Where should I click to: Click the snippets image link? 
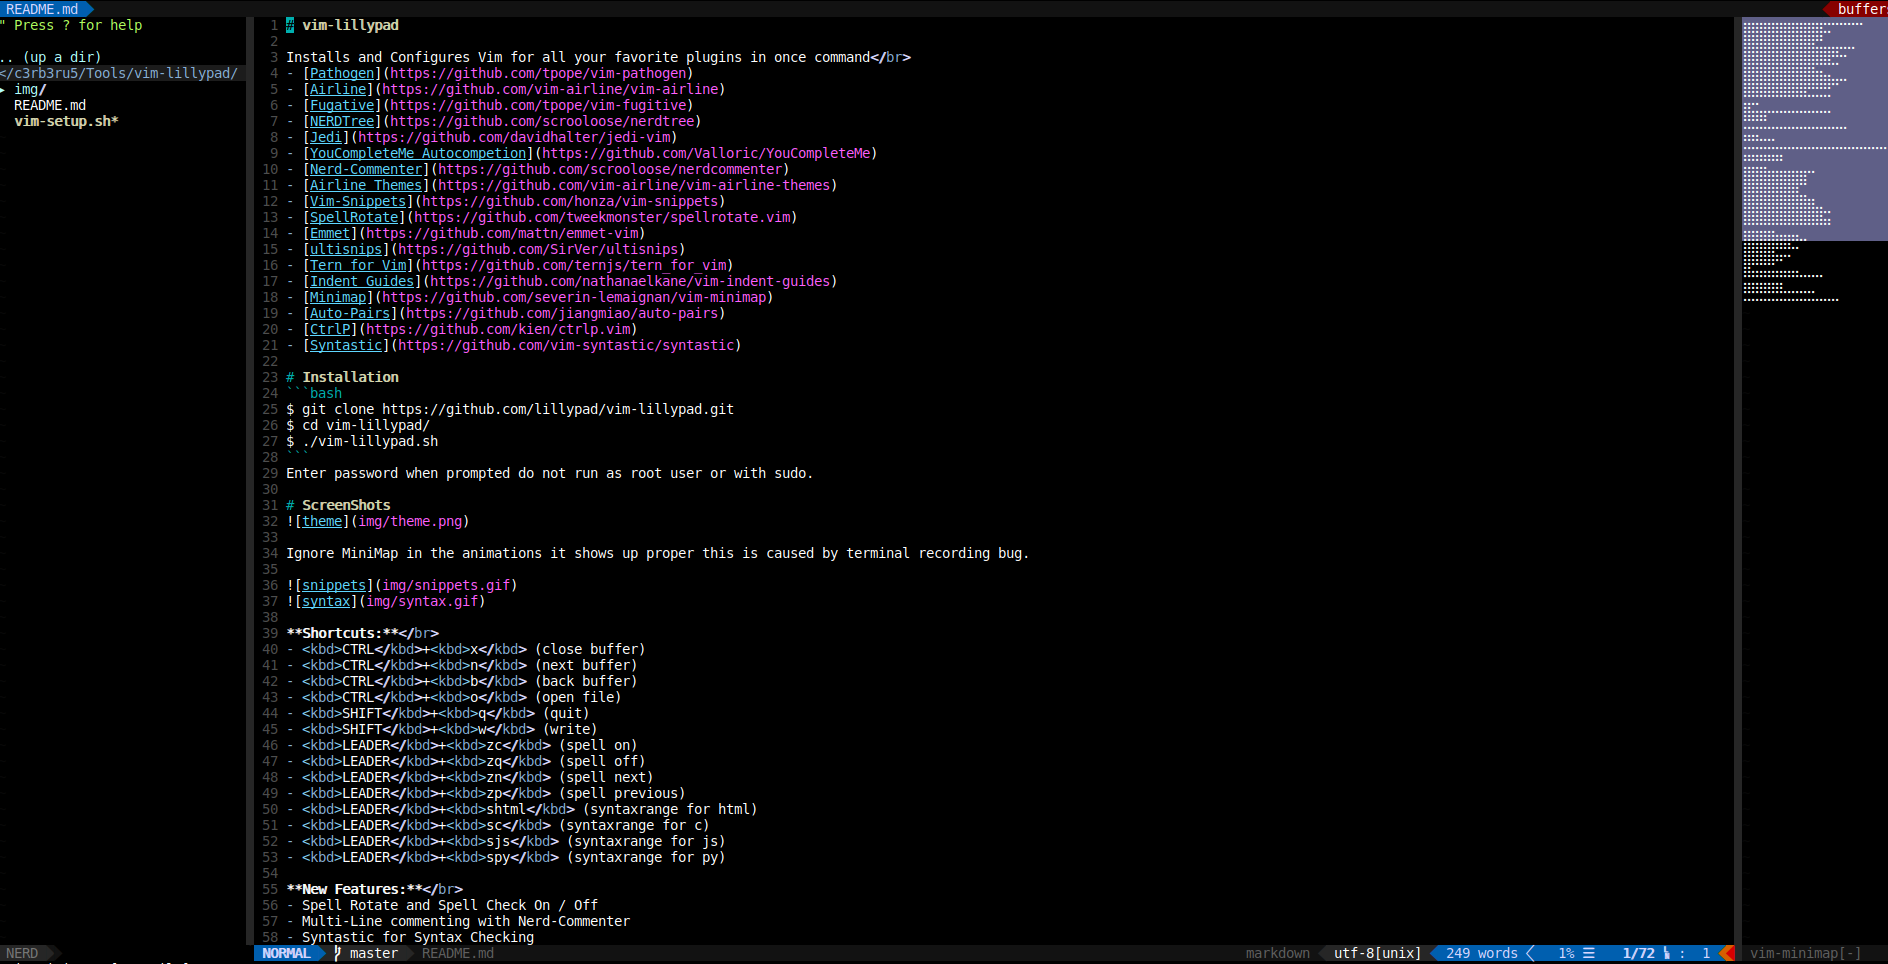334,585
